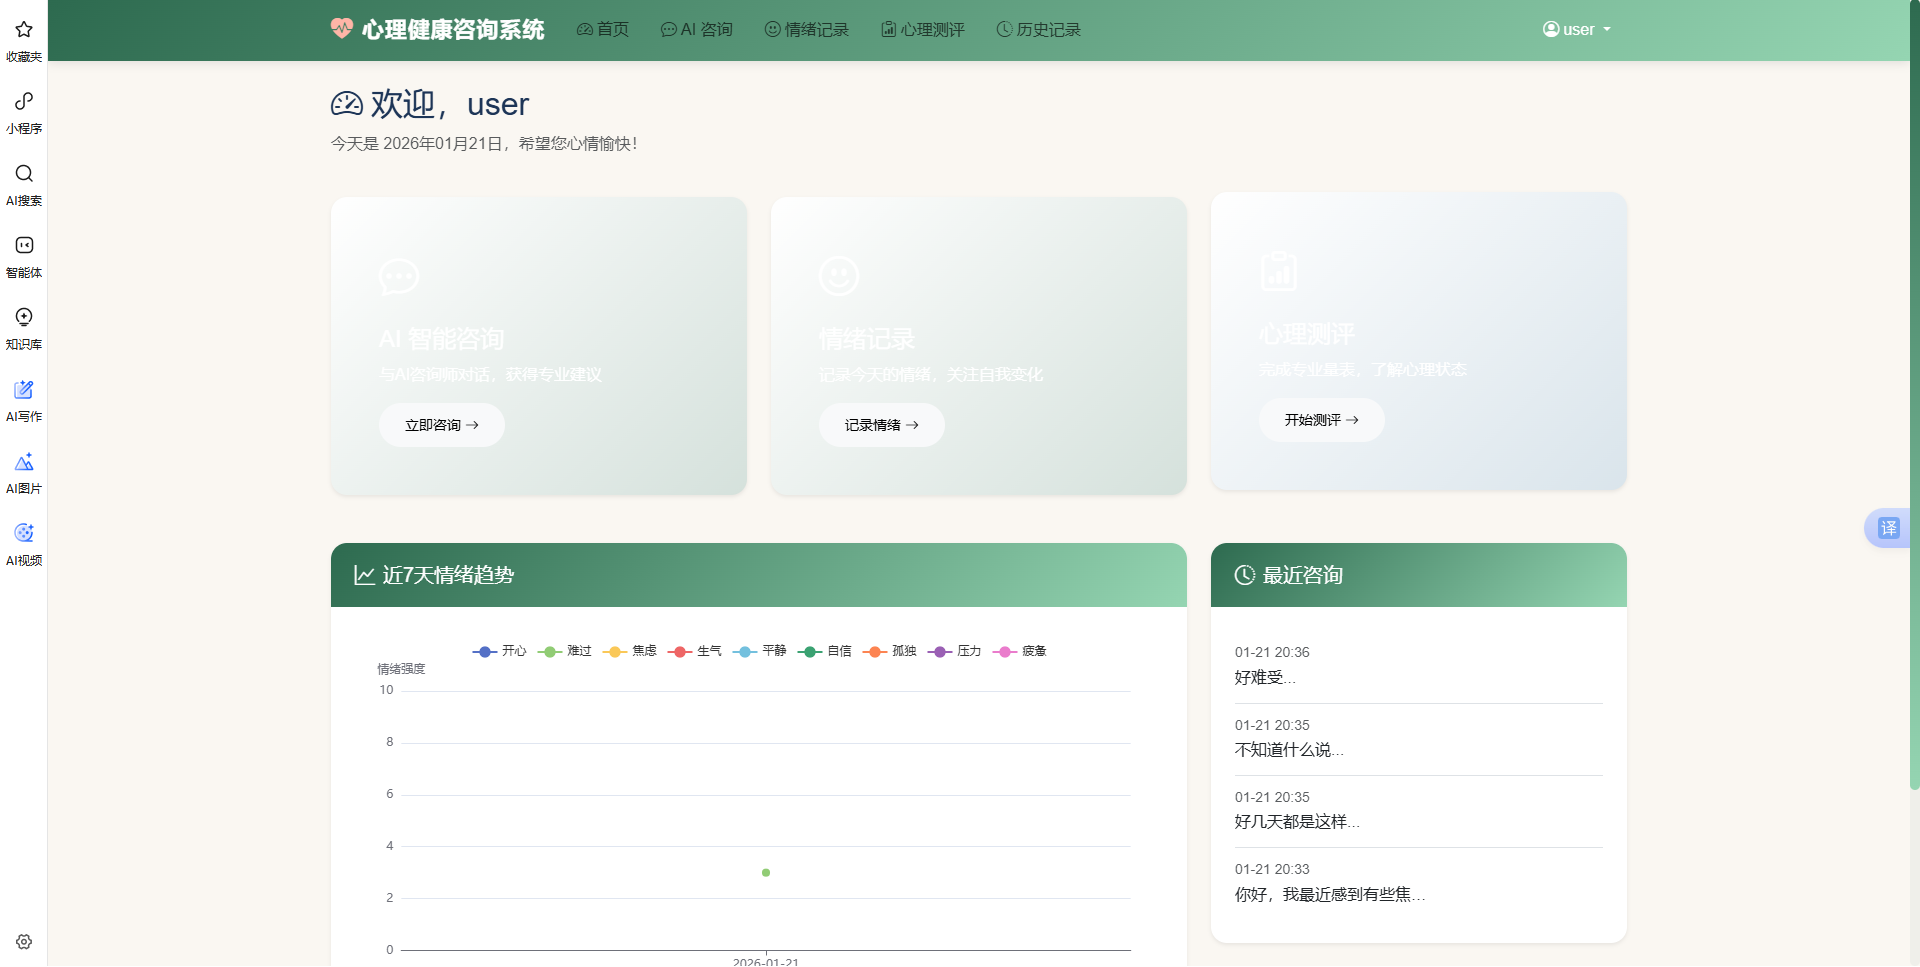The height and width of the screenshot is (967, 1920).
Task: Hide the 压力 series via chart legend
Action: point(954,651)
